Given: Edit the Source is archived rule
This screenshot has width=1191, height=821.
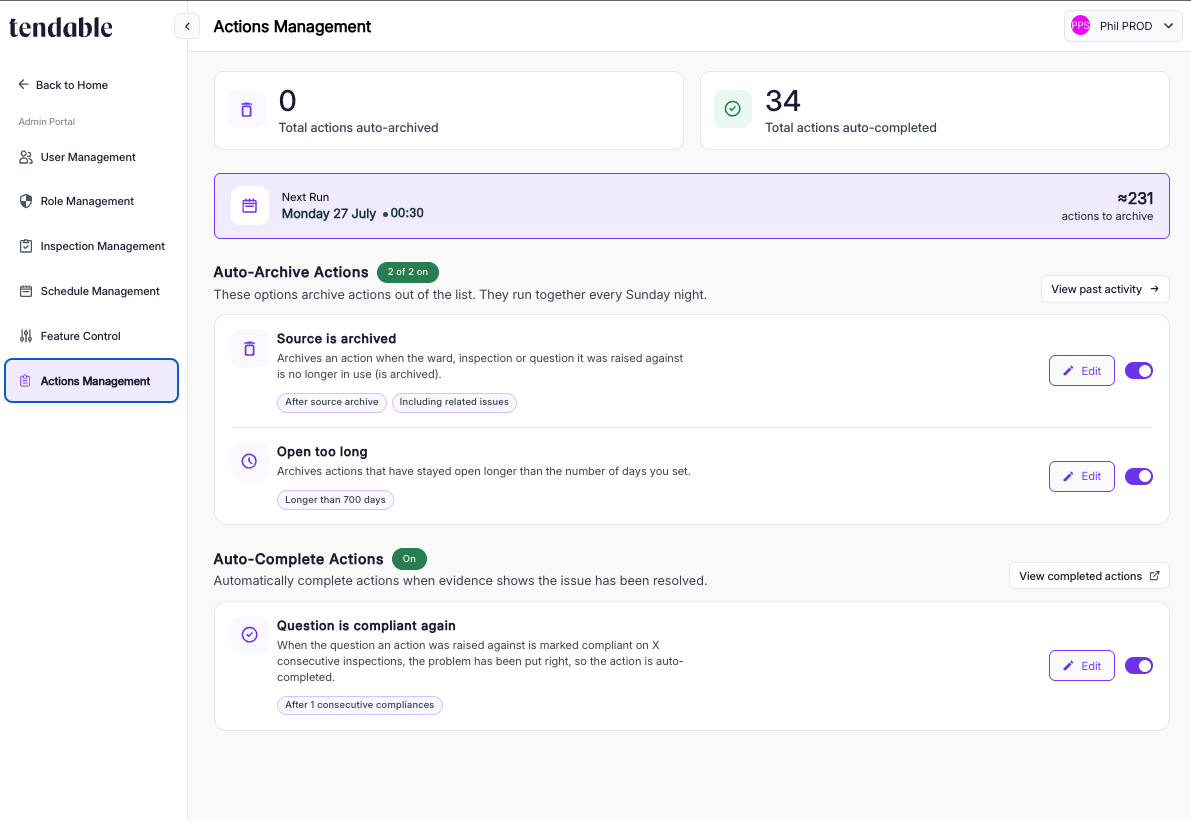Looking at the screenshot, I should pos(1082,371).
